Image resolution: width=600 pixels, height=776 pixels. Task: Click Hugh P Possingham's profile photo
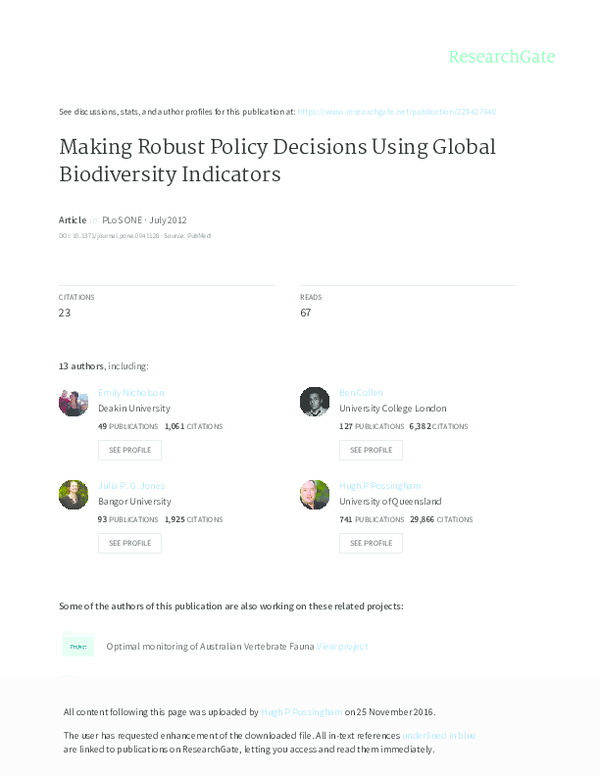pyautogui.click(x=314, y=495)
